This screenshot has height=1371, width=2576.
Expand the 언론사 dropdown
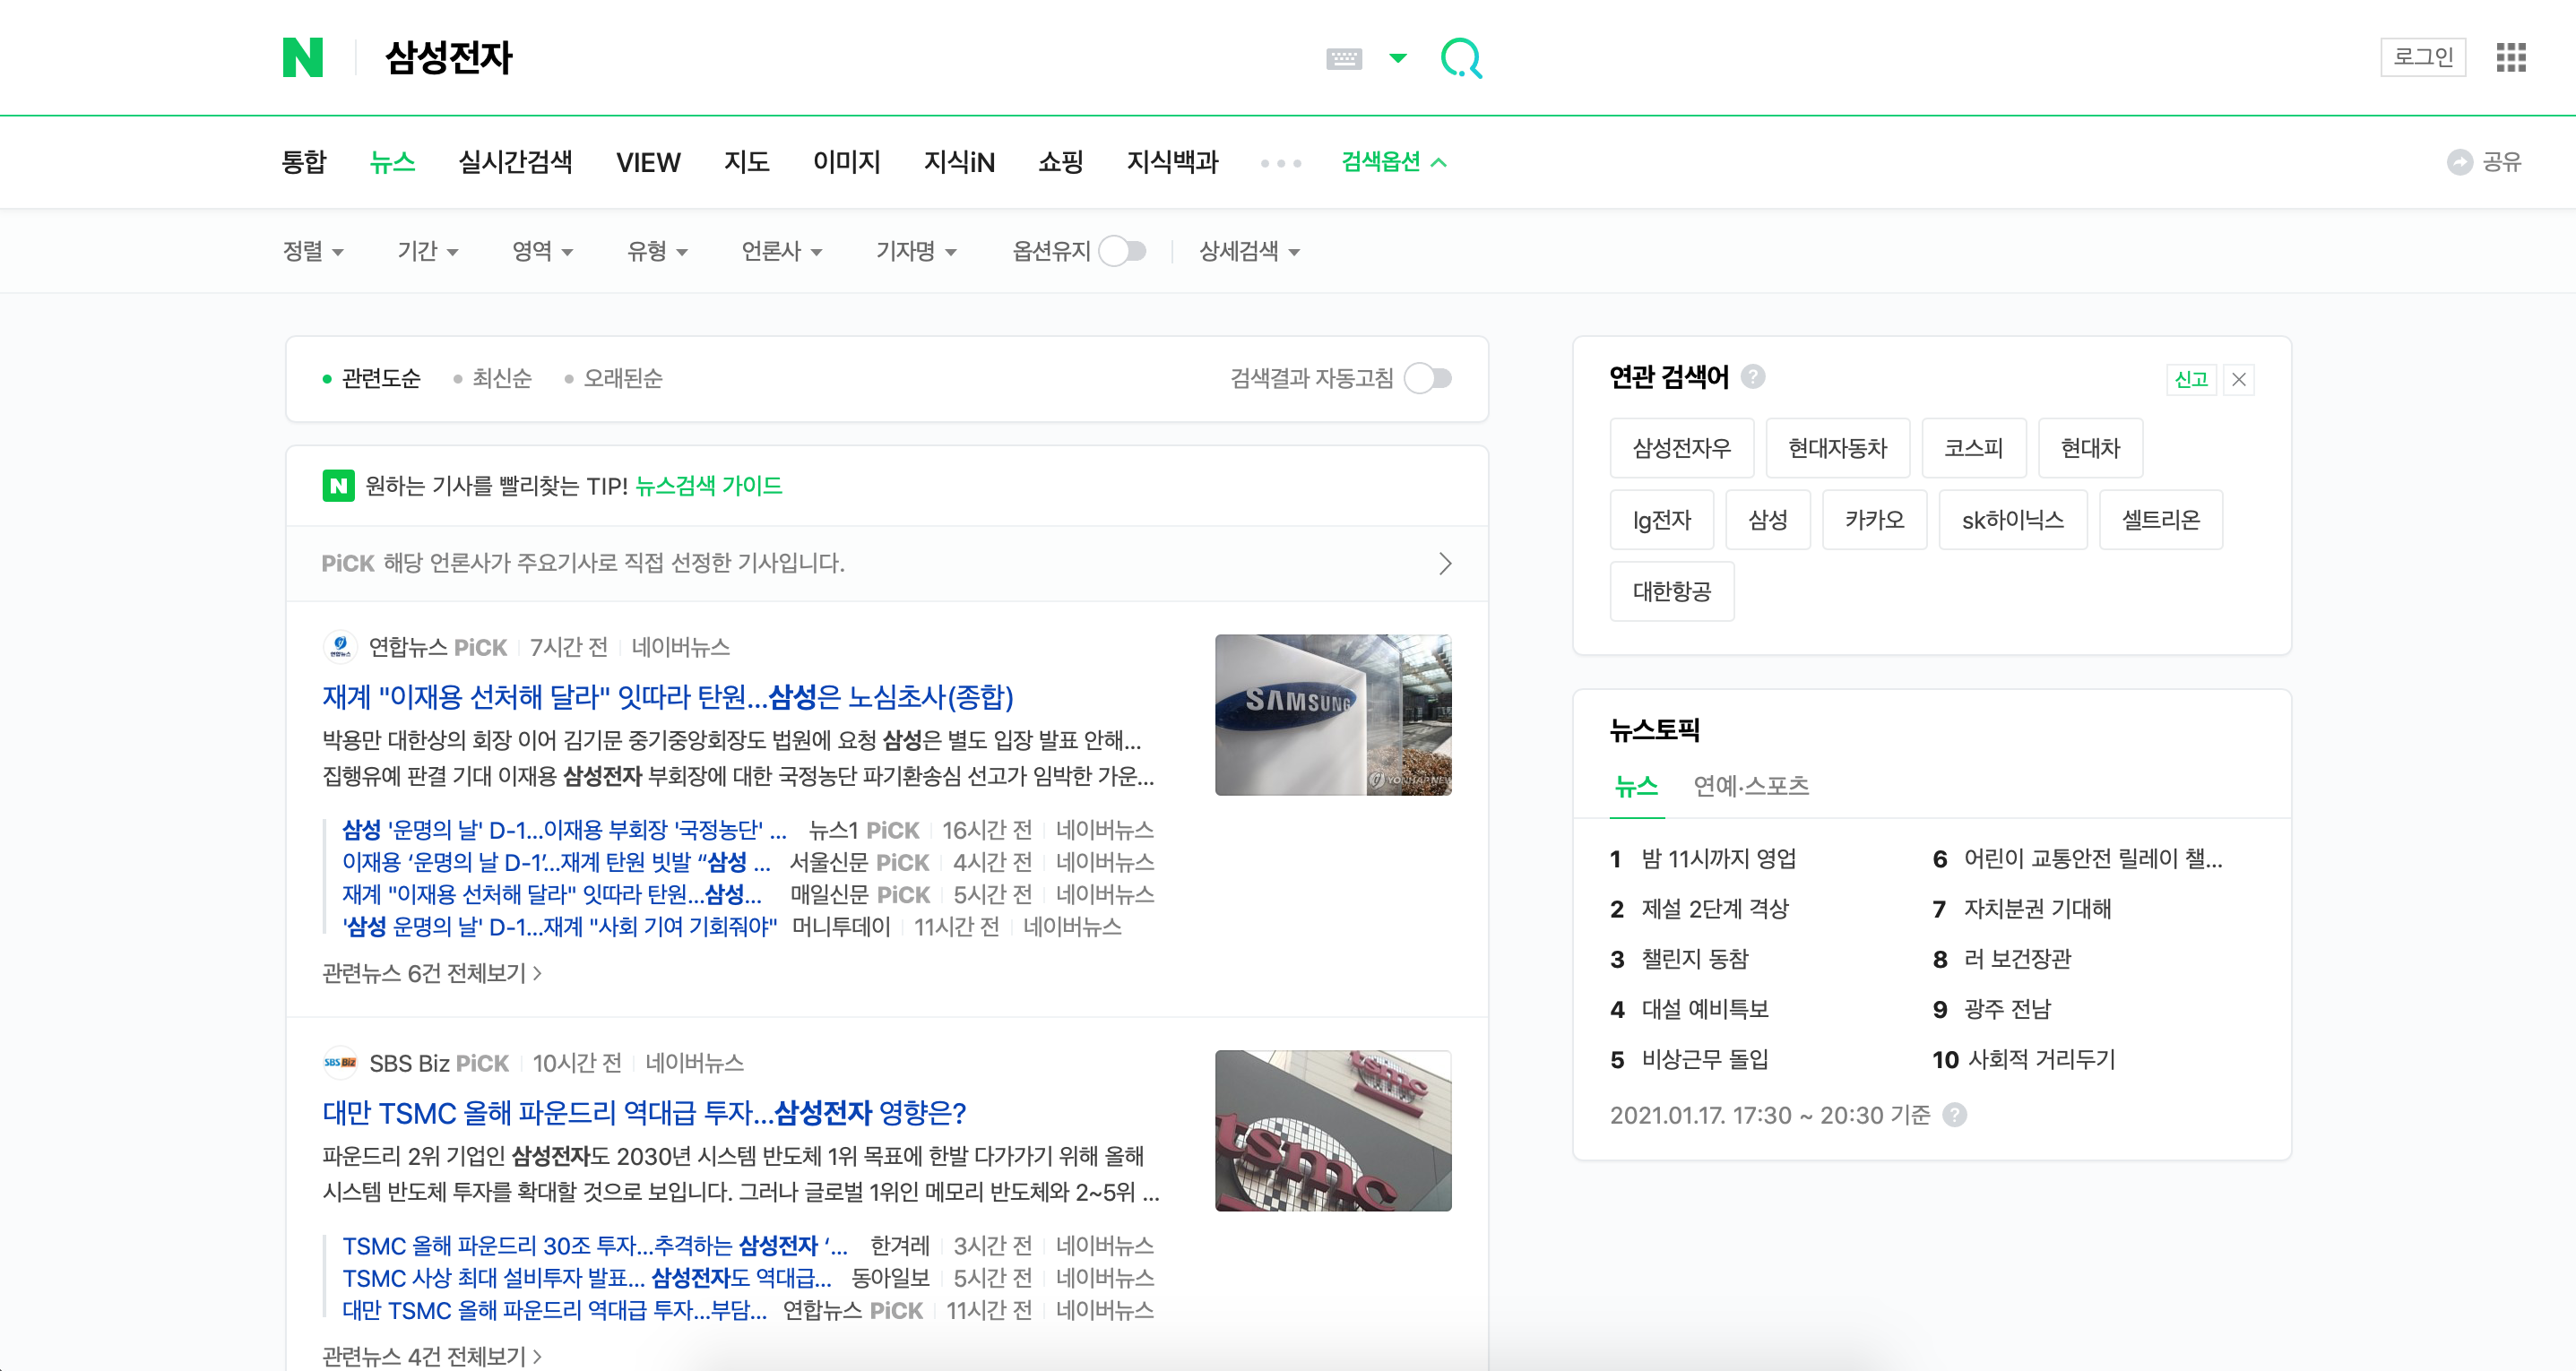pyautogui.click(x=781, y=251)
